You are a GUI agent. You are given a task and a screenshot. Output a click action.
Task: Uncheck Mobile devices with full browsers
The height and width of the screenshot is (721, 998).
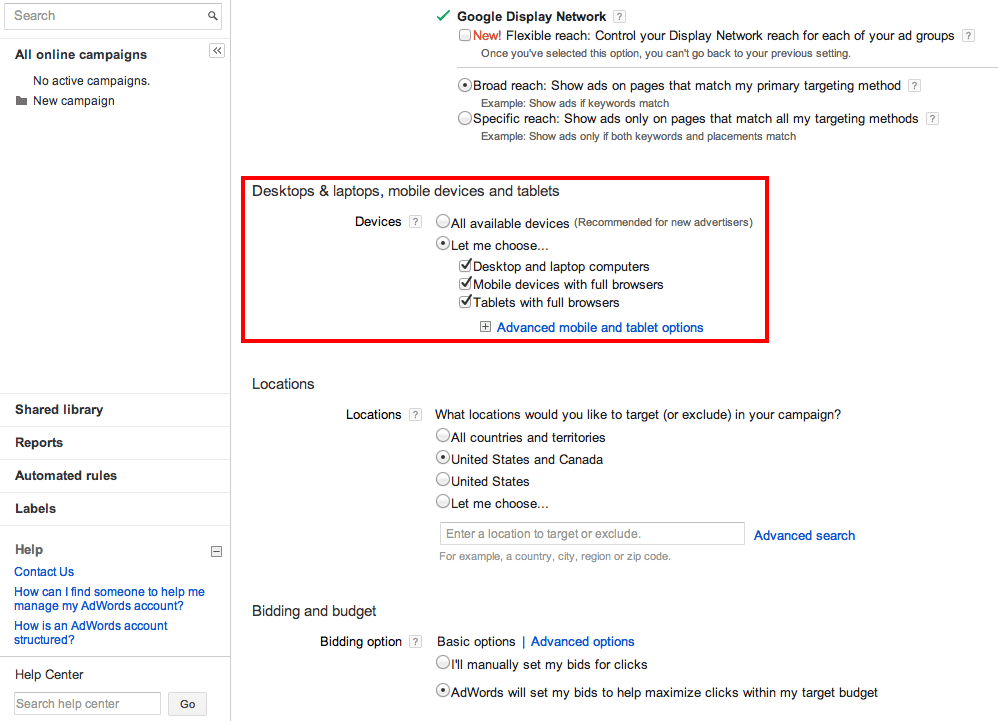coord(465,284)
